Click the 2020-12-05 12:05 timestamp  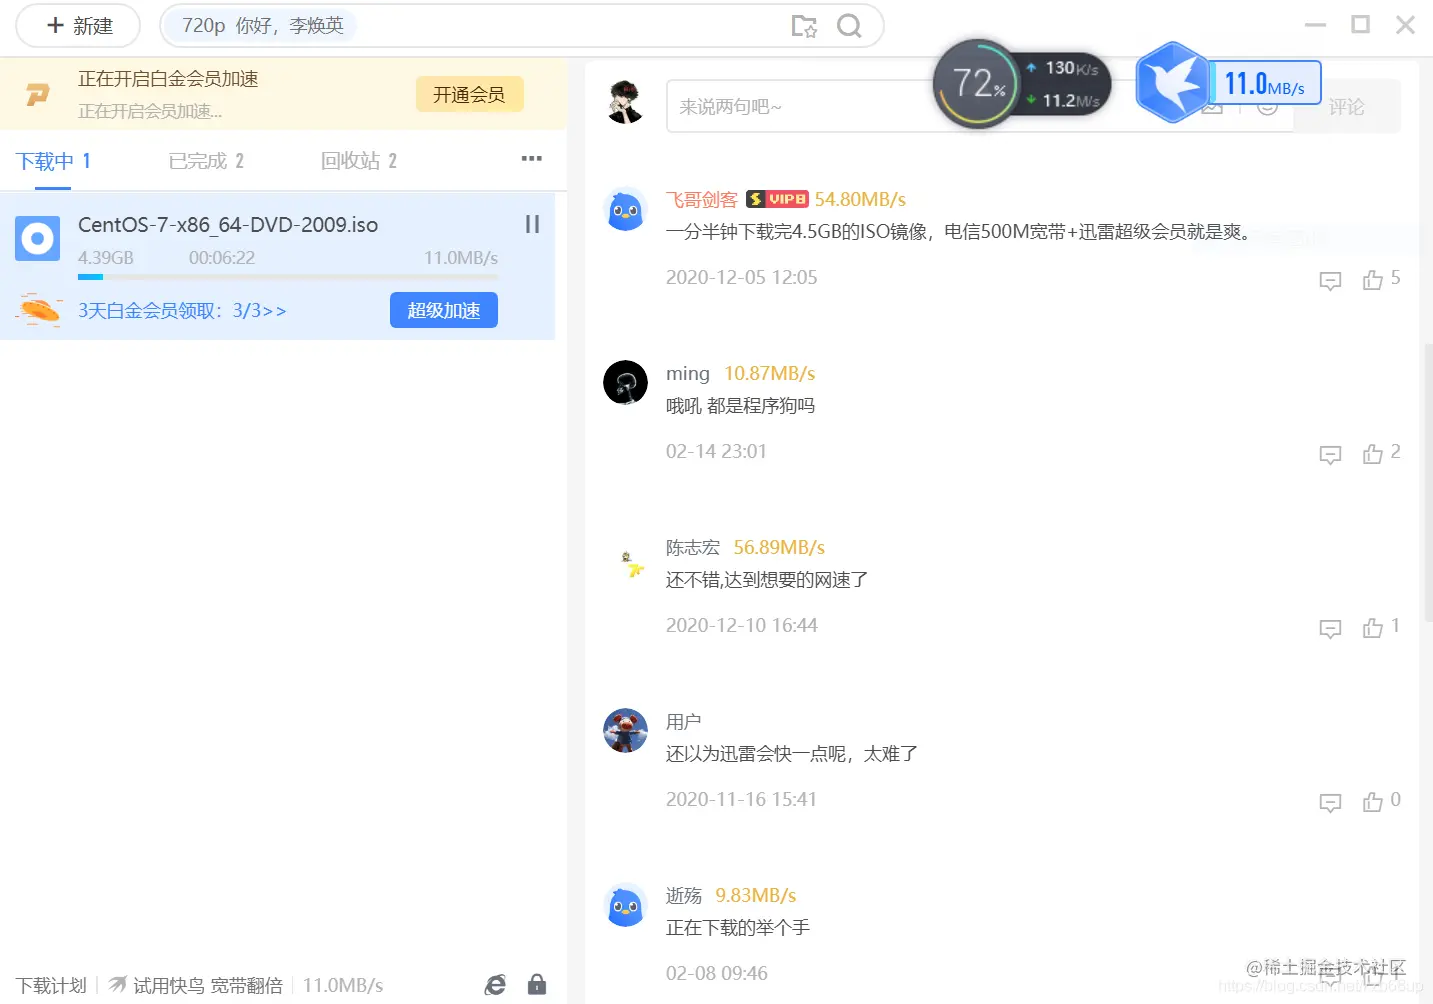(x=742, y=278)
